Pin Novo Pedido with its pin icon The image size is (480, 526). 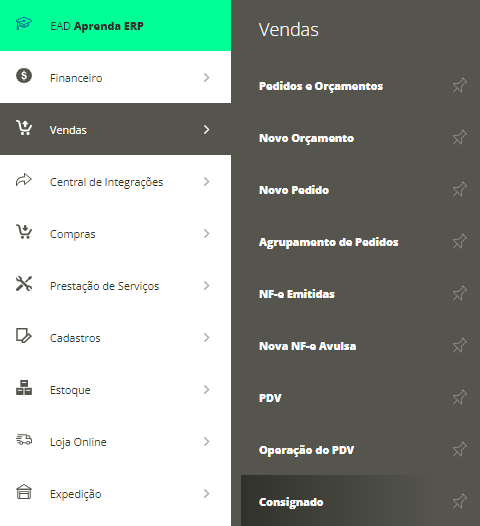point(460,189)
